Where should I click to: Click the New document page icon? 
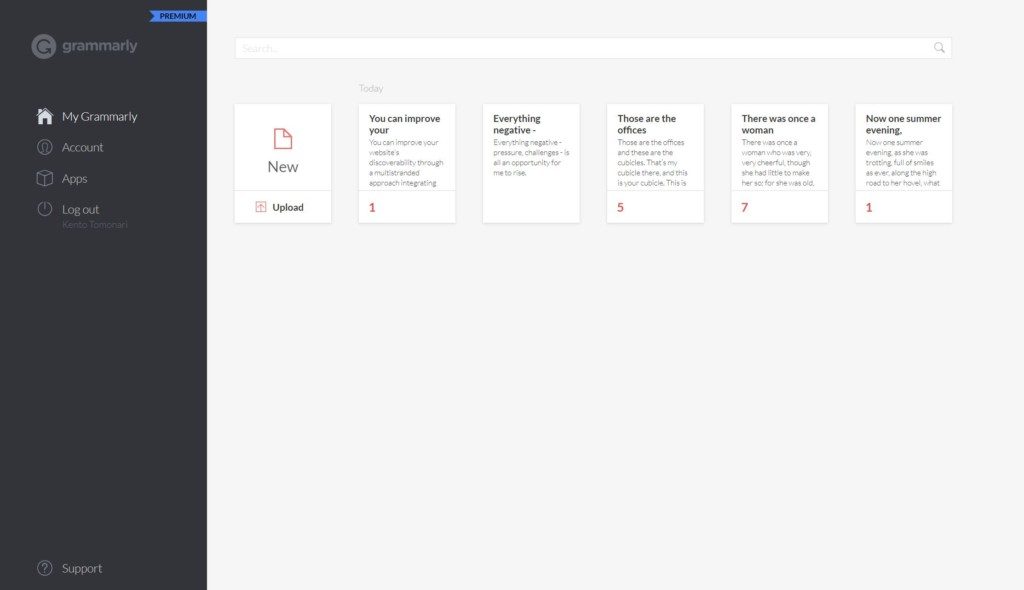click(283, 139)
